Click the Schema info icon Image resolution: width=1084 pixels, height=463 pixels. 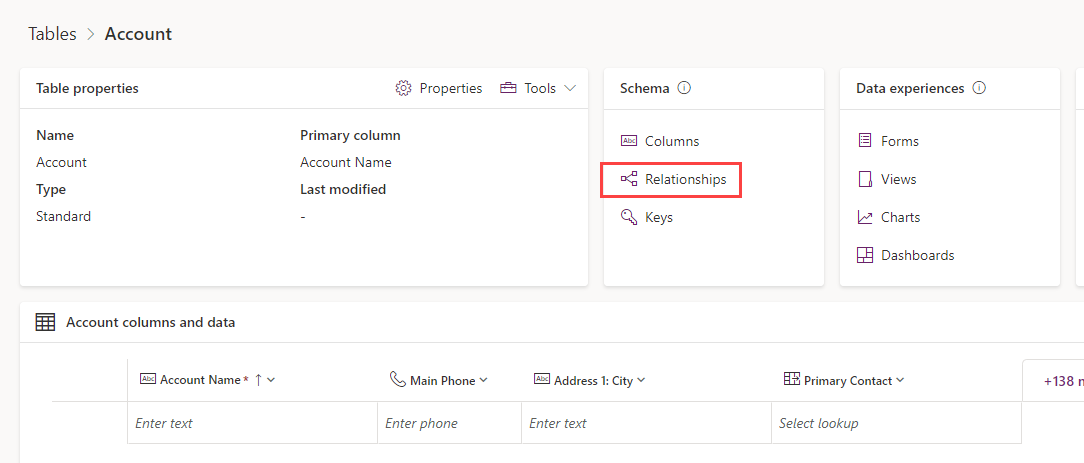[x=684, y=88]
